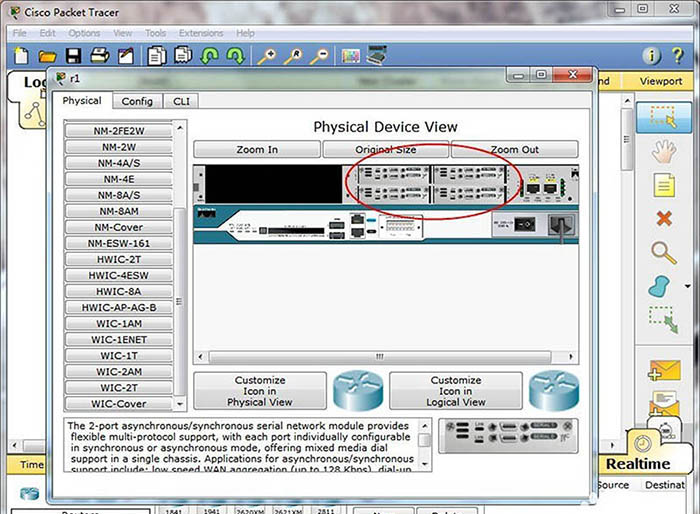Toggle the router power switch
The width and height of the screenshot is (700, 514).
click(x=525, y=224)
